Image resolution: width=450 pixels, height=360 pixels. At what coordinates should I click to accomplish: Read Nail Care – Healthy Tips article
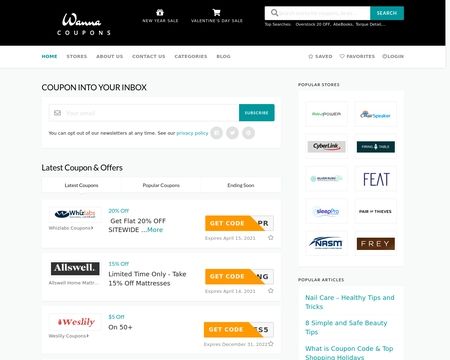pyautogui.click(x=350, y=302)
